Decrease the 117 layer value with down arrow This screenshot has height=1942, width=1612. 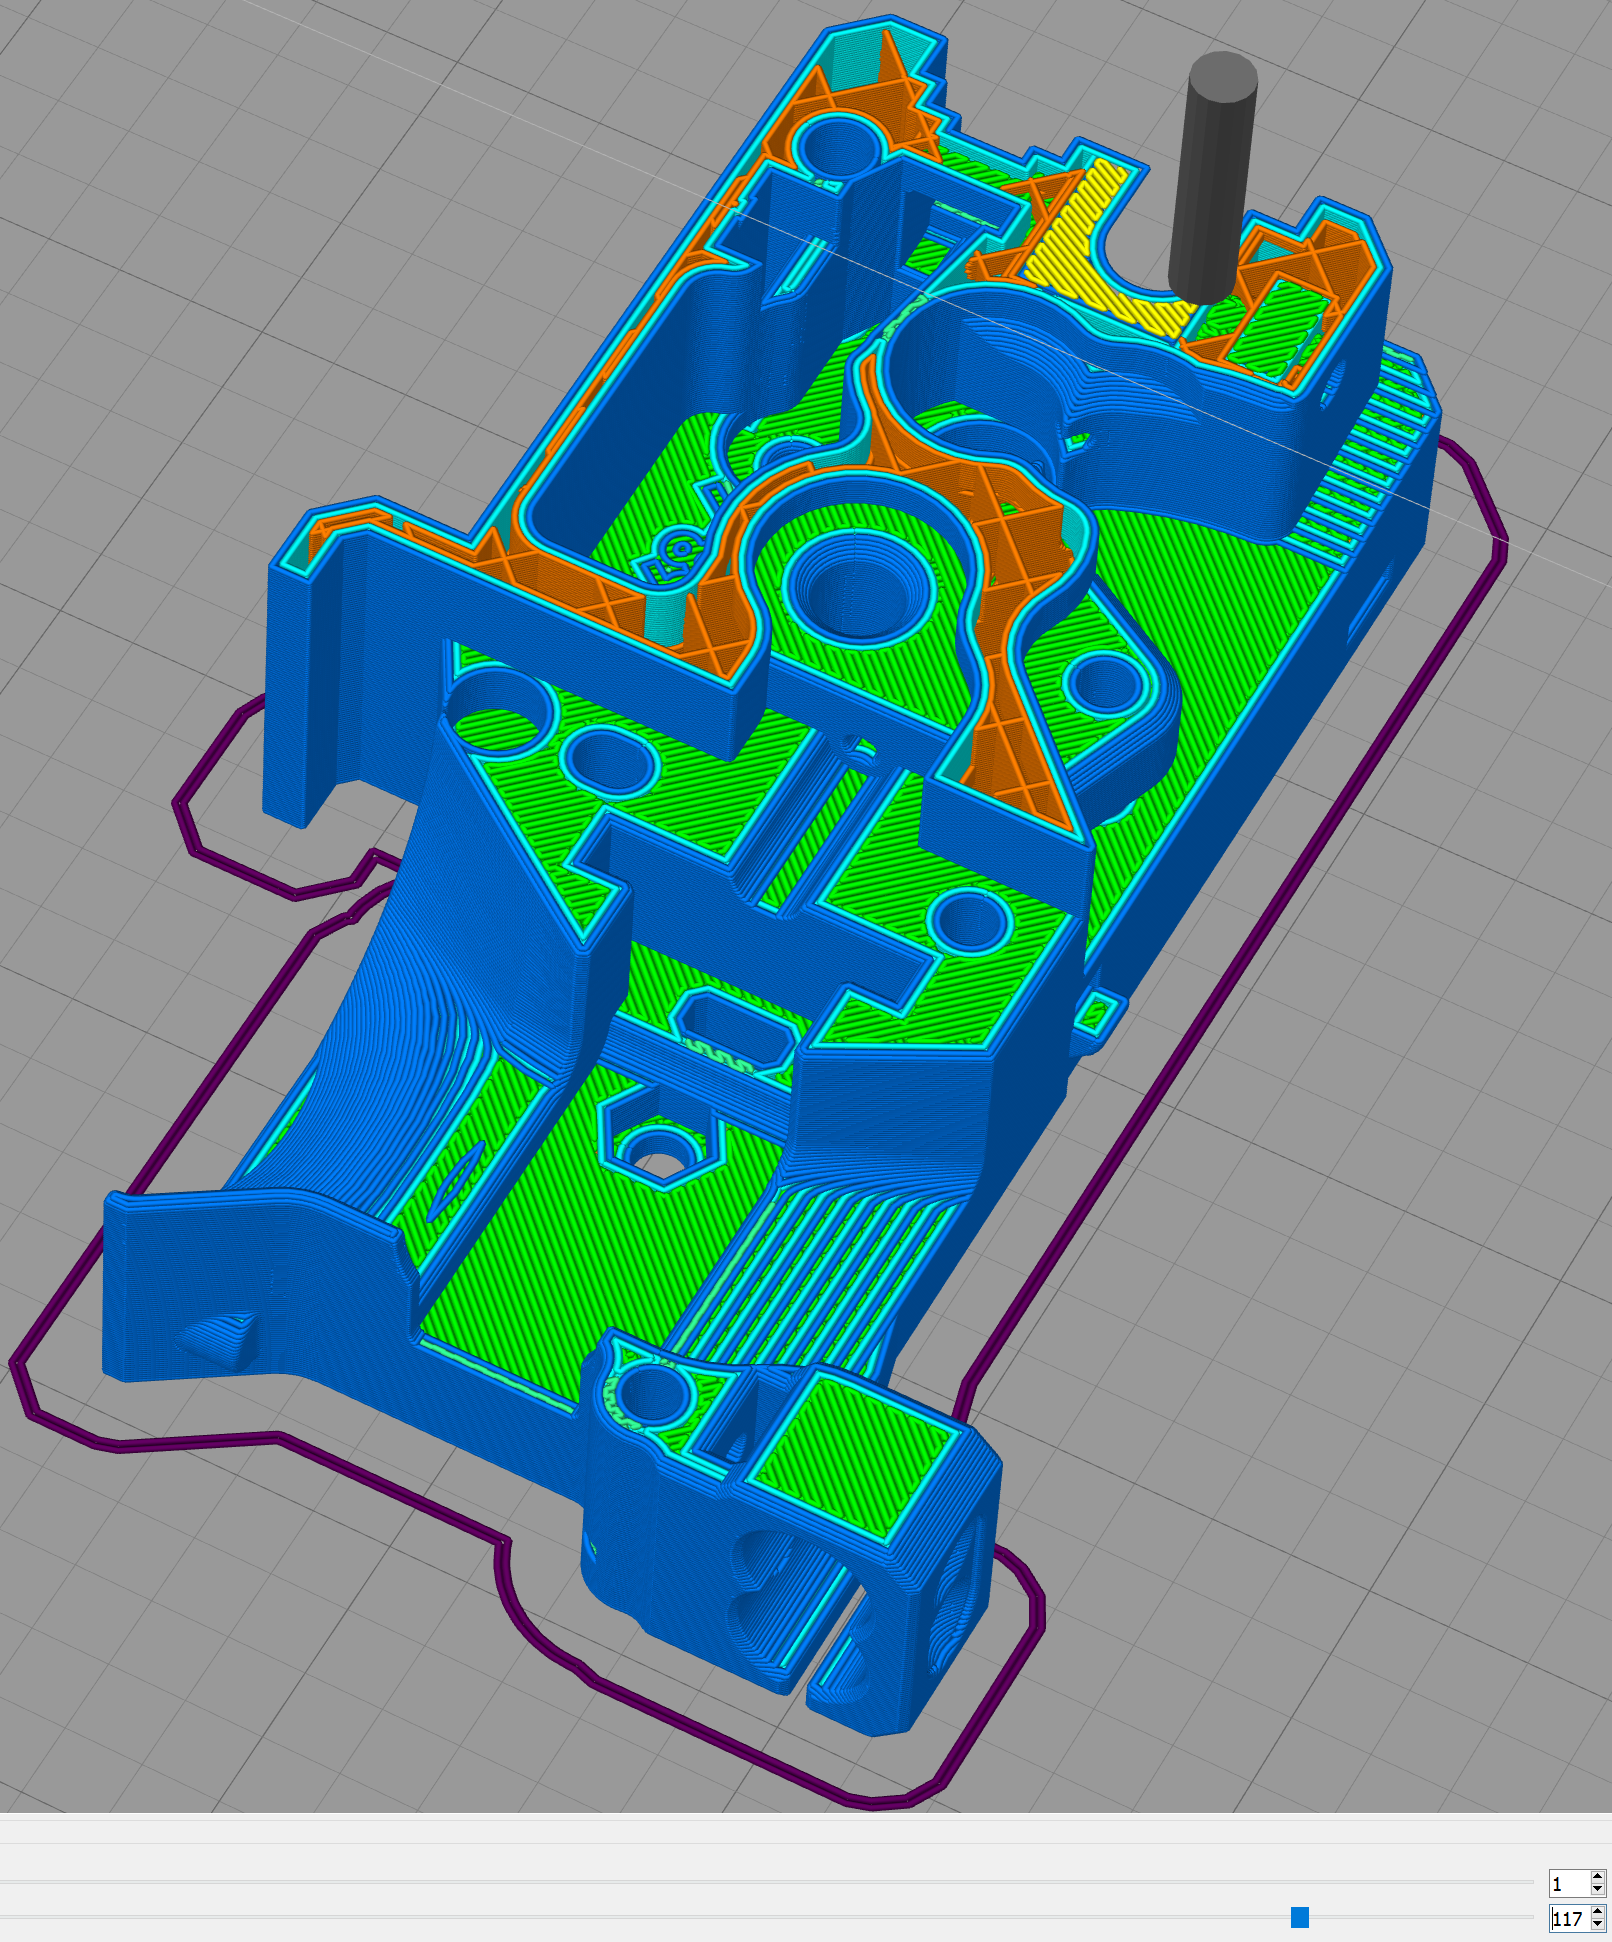click(x=1597, y=1924)
